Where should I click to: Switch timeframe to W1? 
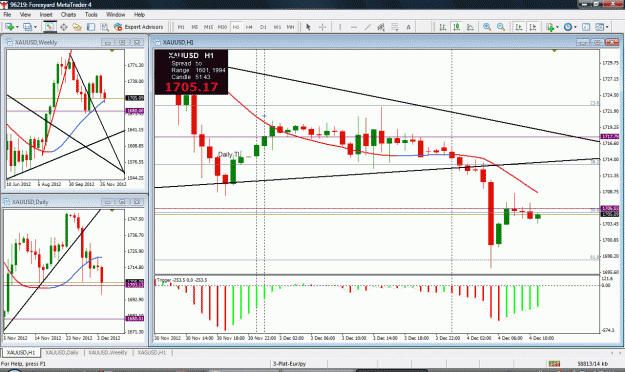pos(277,27)
